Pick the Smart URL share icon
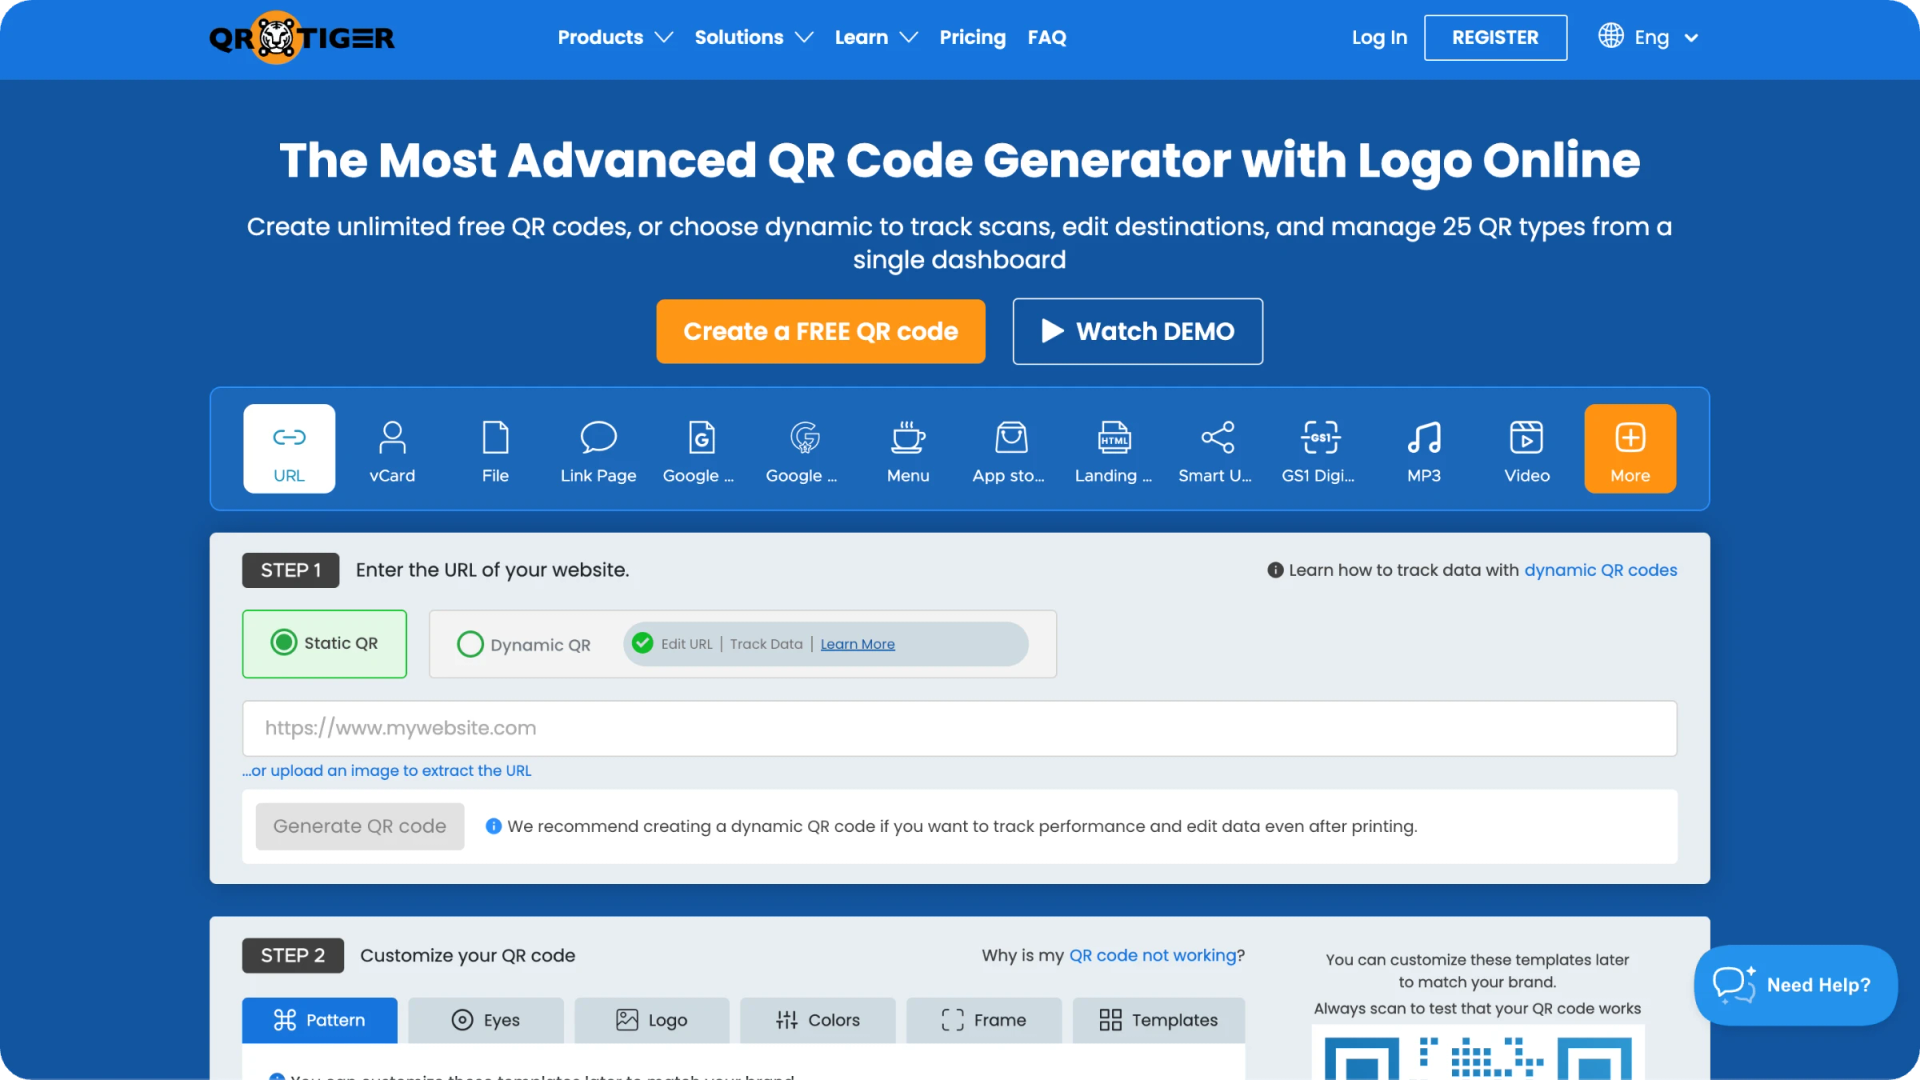 click(1217, 438)
